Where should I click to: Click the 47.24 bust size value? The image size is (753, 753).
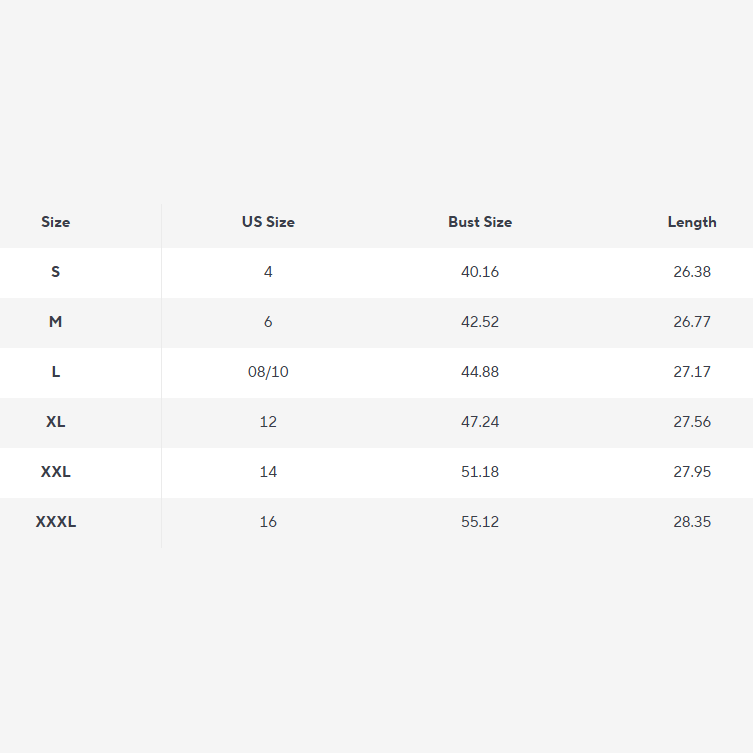tap(480, 422)
